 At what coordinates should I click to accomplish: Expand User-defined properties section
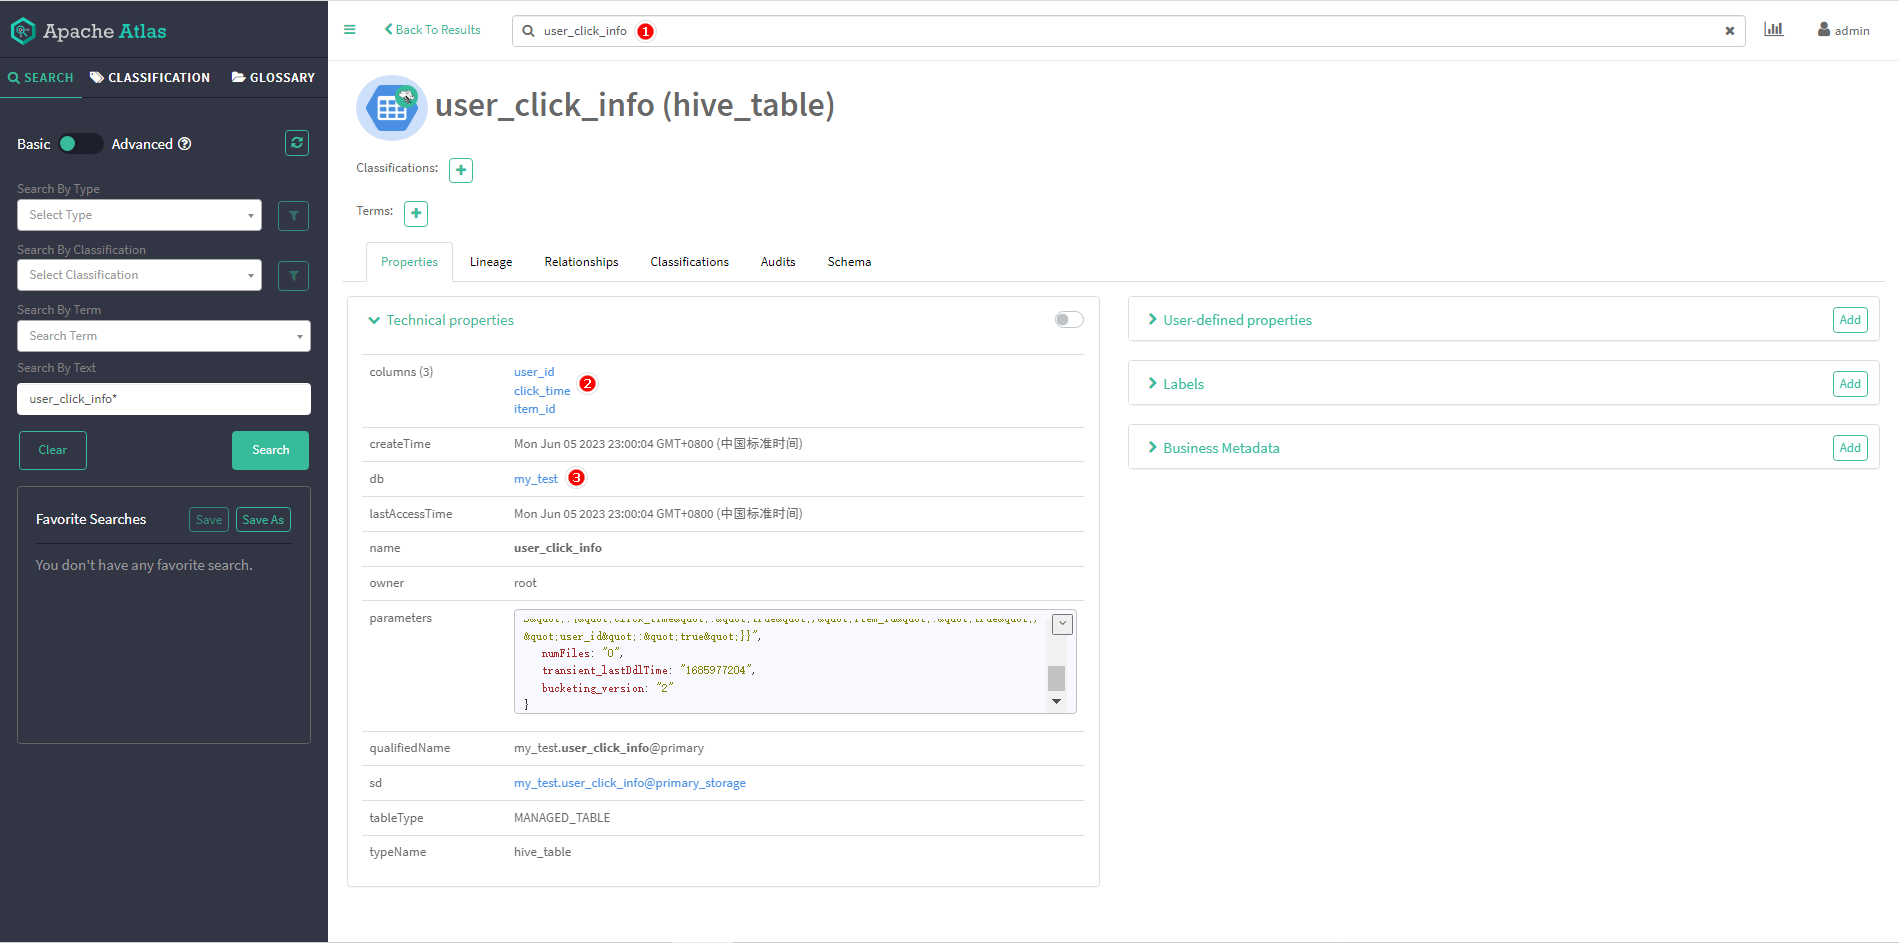click(x=1230, y=320)
